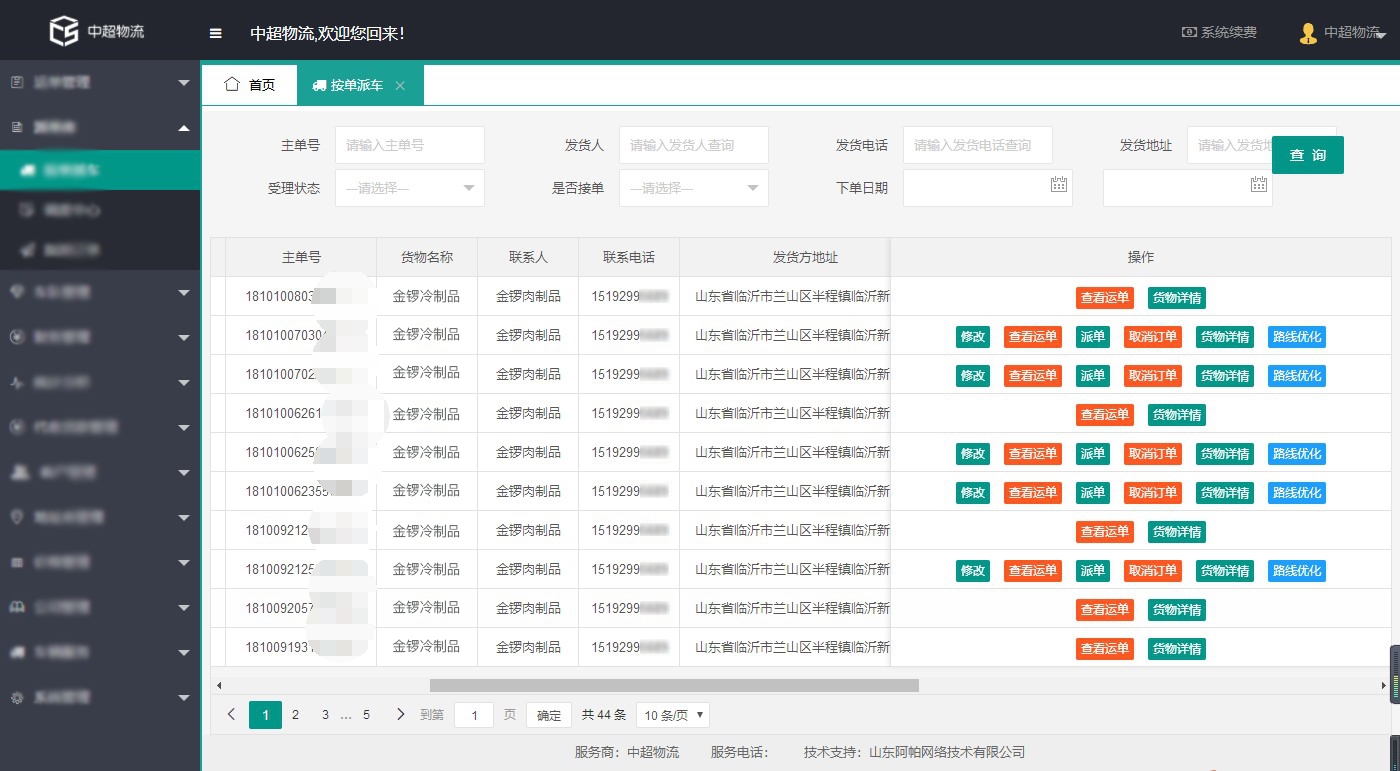The width and height of the screenshot is (1400, 771).
Task: Click 派单 for order 1810100703
Action: (x=1093, y=337)
